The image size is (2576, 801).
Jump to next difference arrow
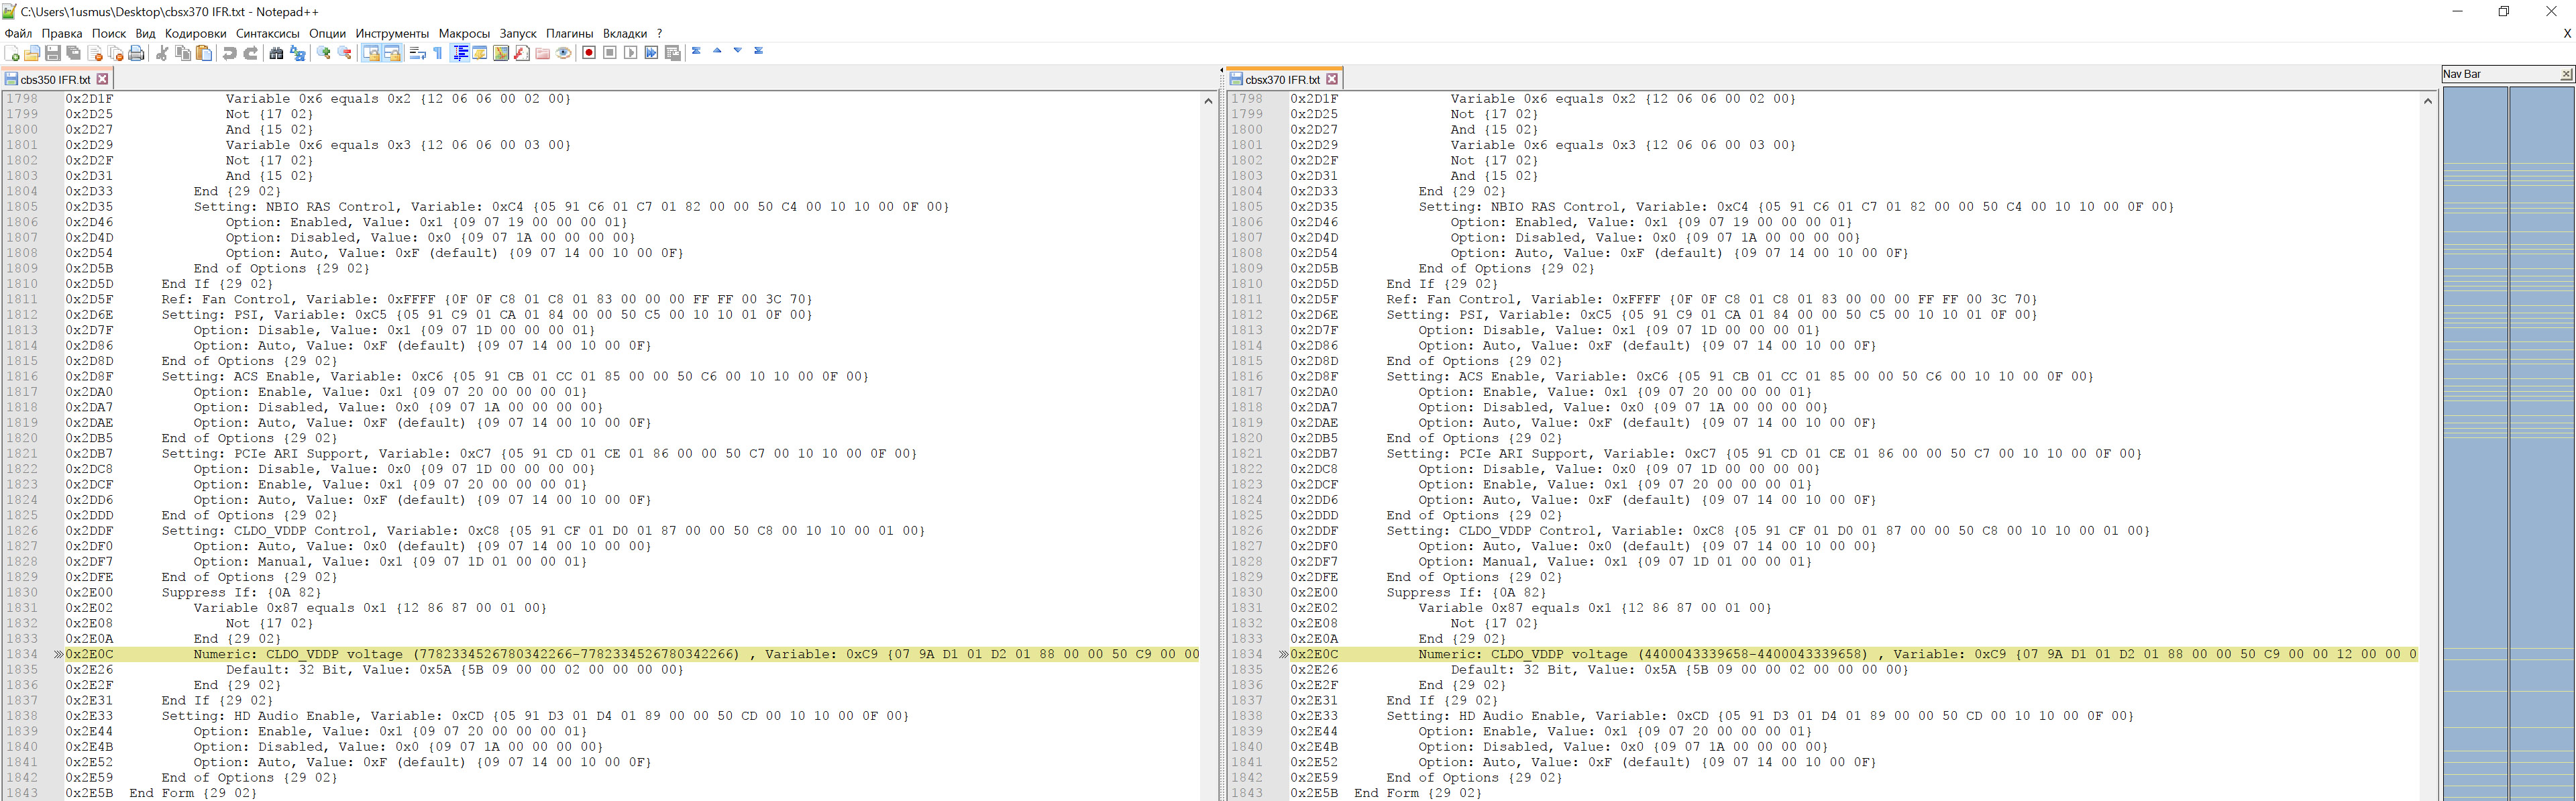738,51
